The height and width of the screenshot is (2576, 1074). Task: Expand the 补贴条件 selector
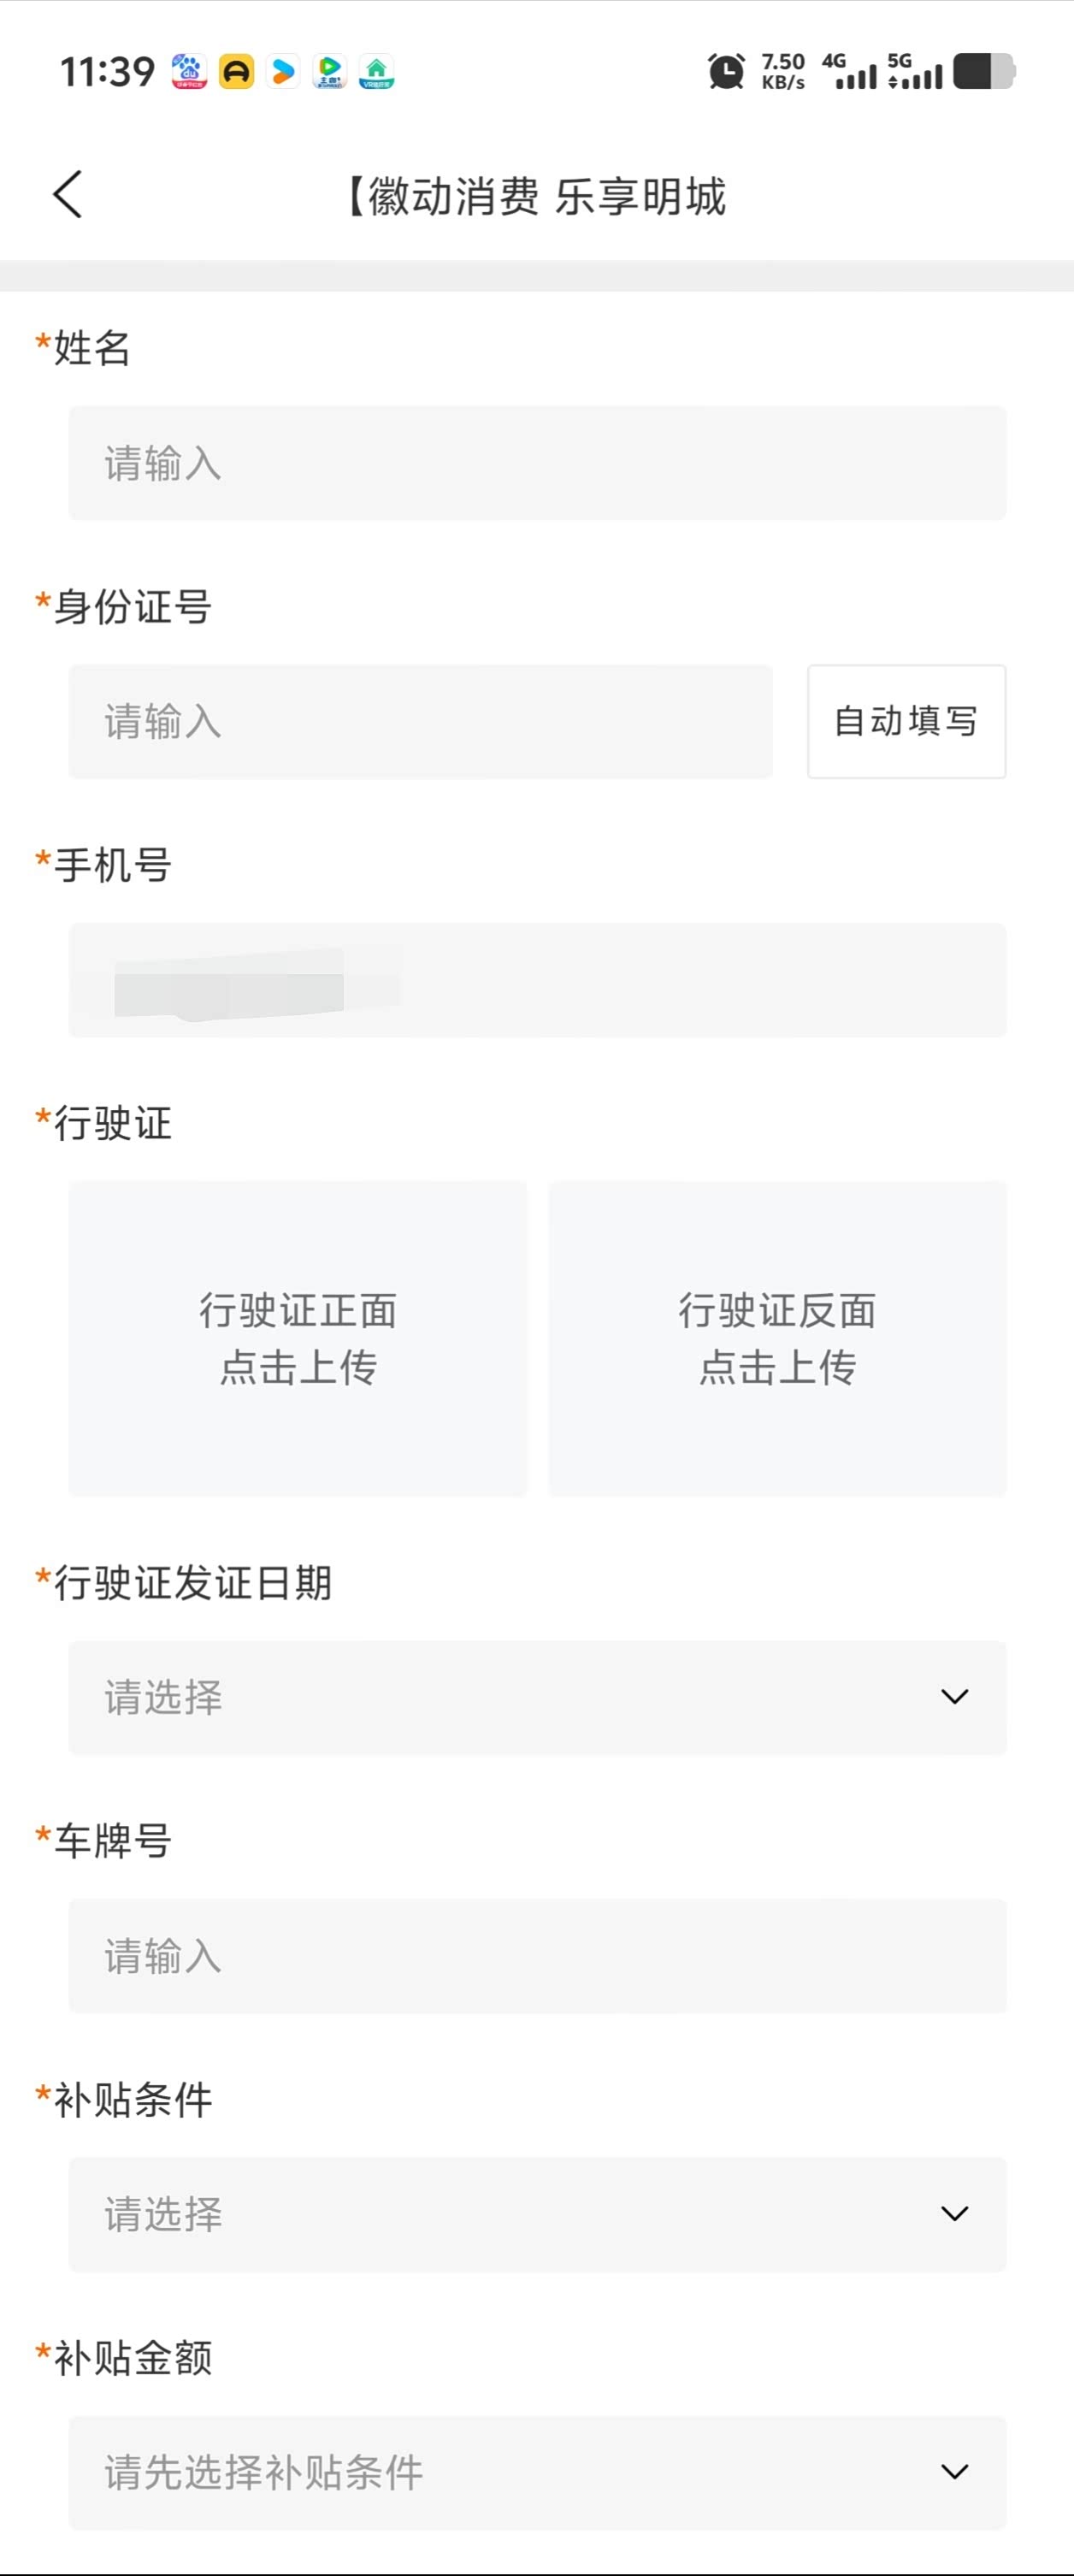(x=537, y=2214)
